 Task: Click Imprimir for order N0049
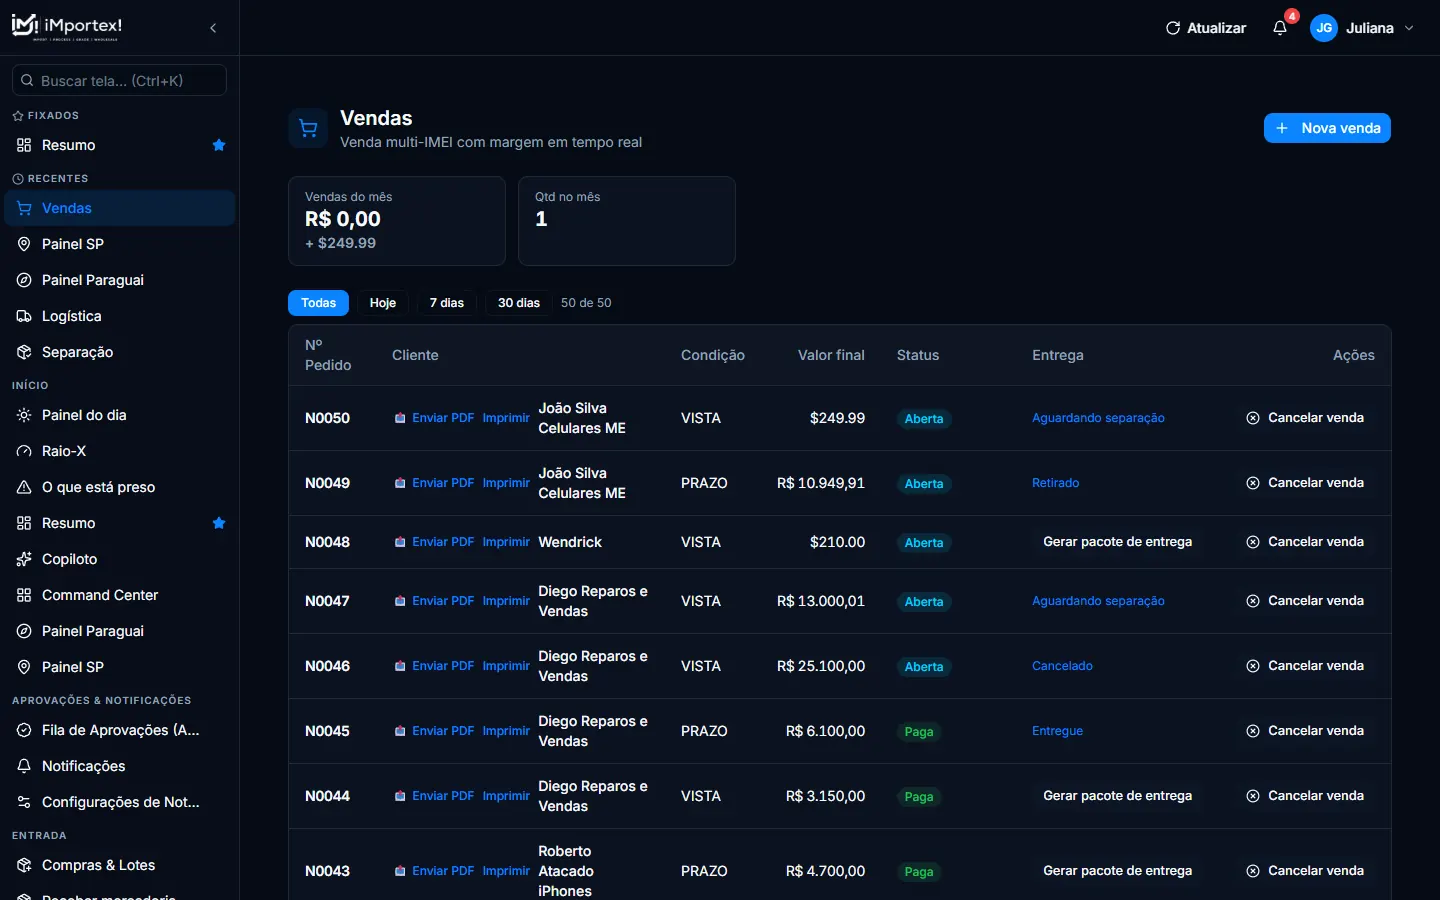click(506, 483)
